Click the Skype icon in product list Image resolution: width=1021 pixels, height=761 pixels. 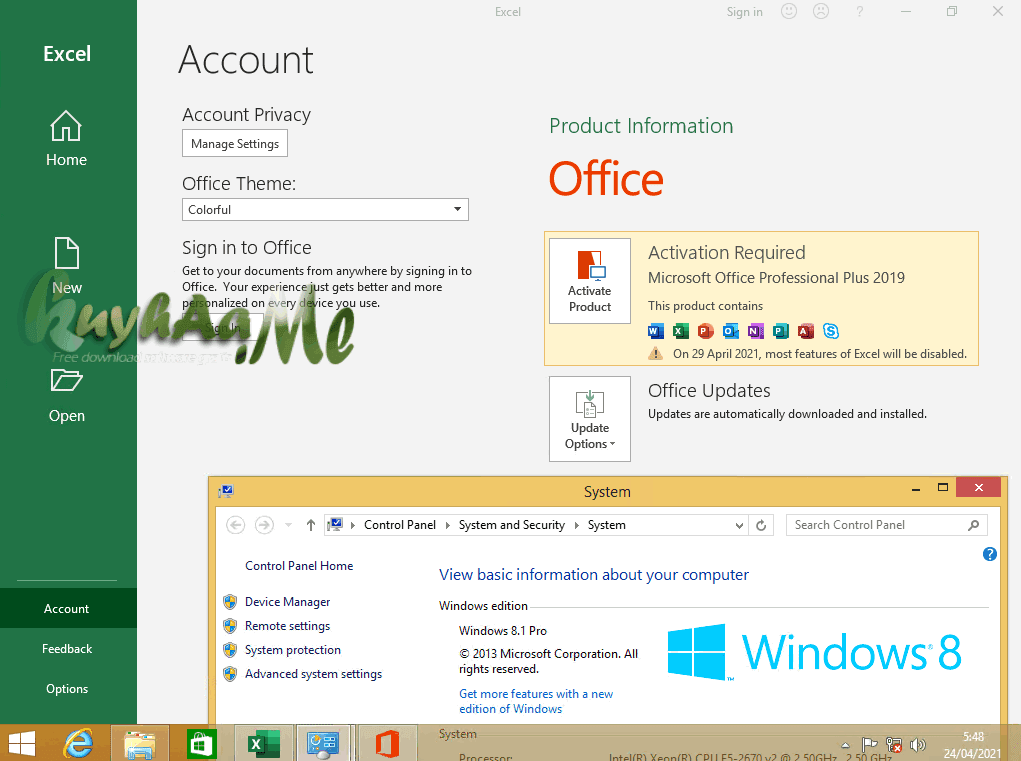point(831,331)
